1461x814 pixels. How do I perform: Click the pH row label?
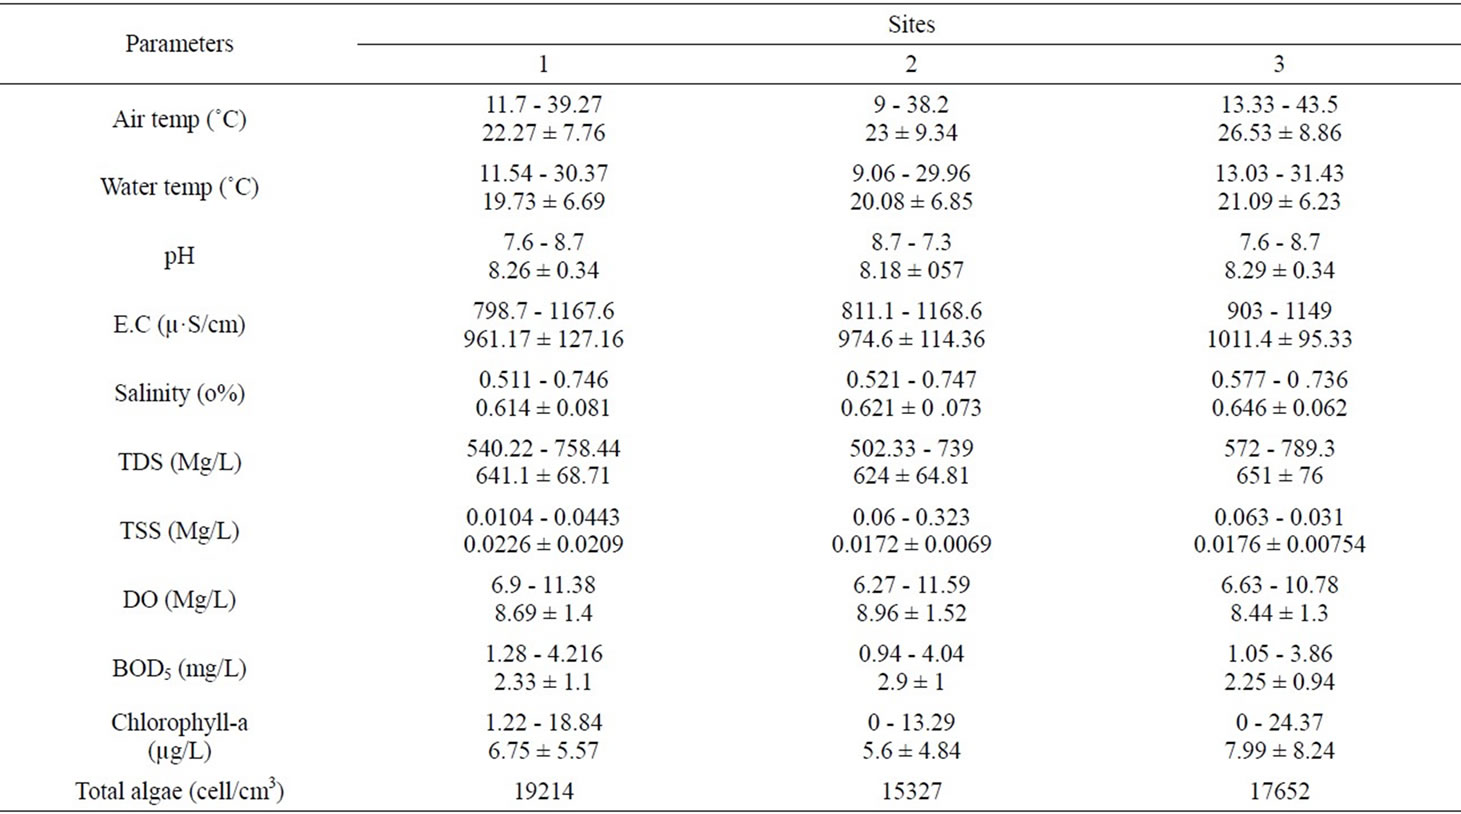point(179,256)
